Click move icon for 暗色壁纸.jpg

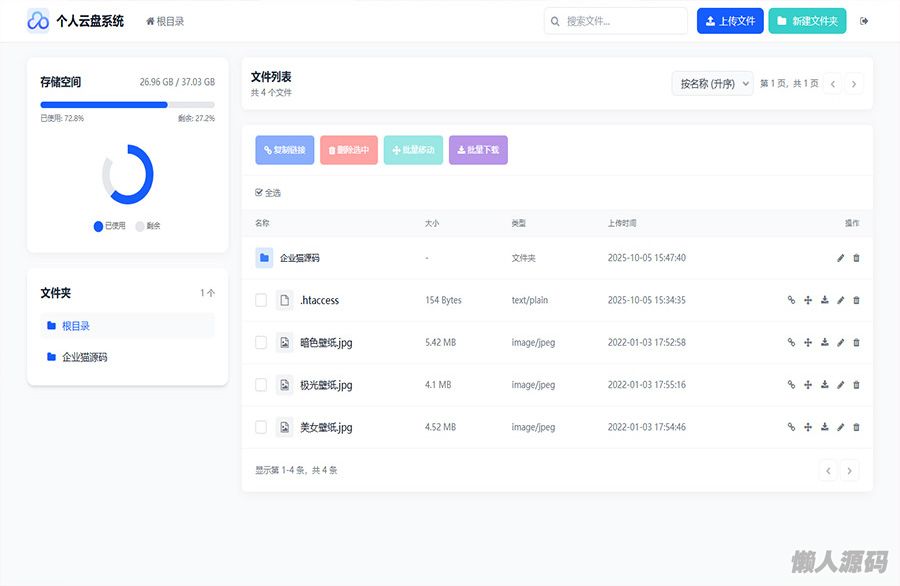coord(808,342)
